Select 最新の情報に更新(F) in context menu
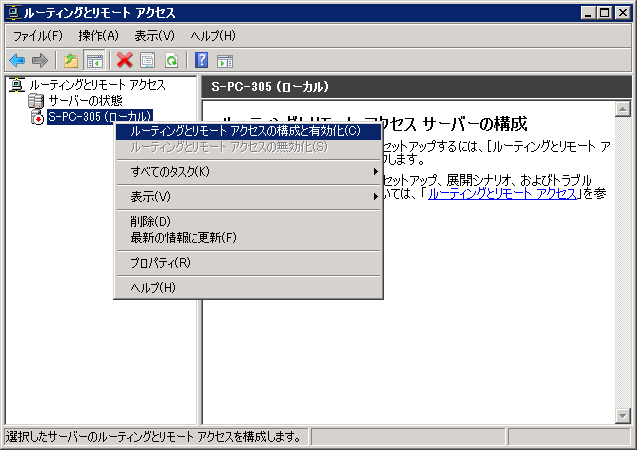This screenshot has height=450, width=637. coord(183,238)
